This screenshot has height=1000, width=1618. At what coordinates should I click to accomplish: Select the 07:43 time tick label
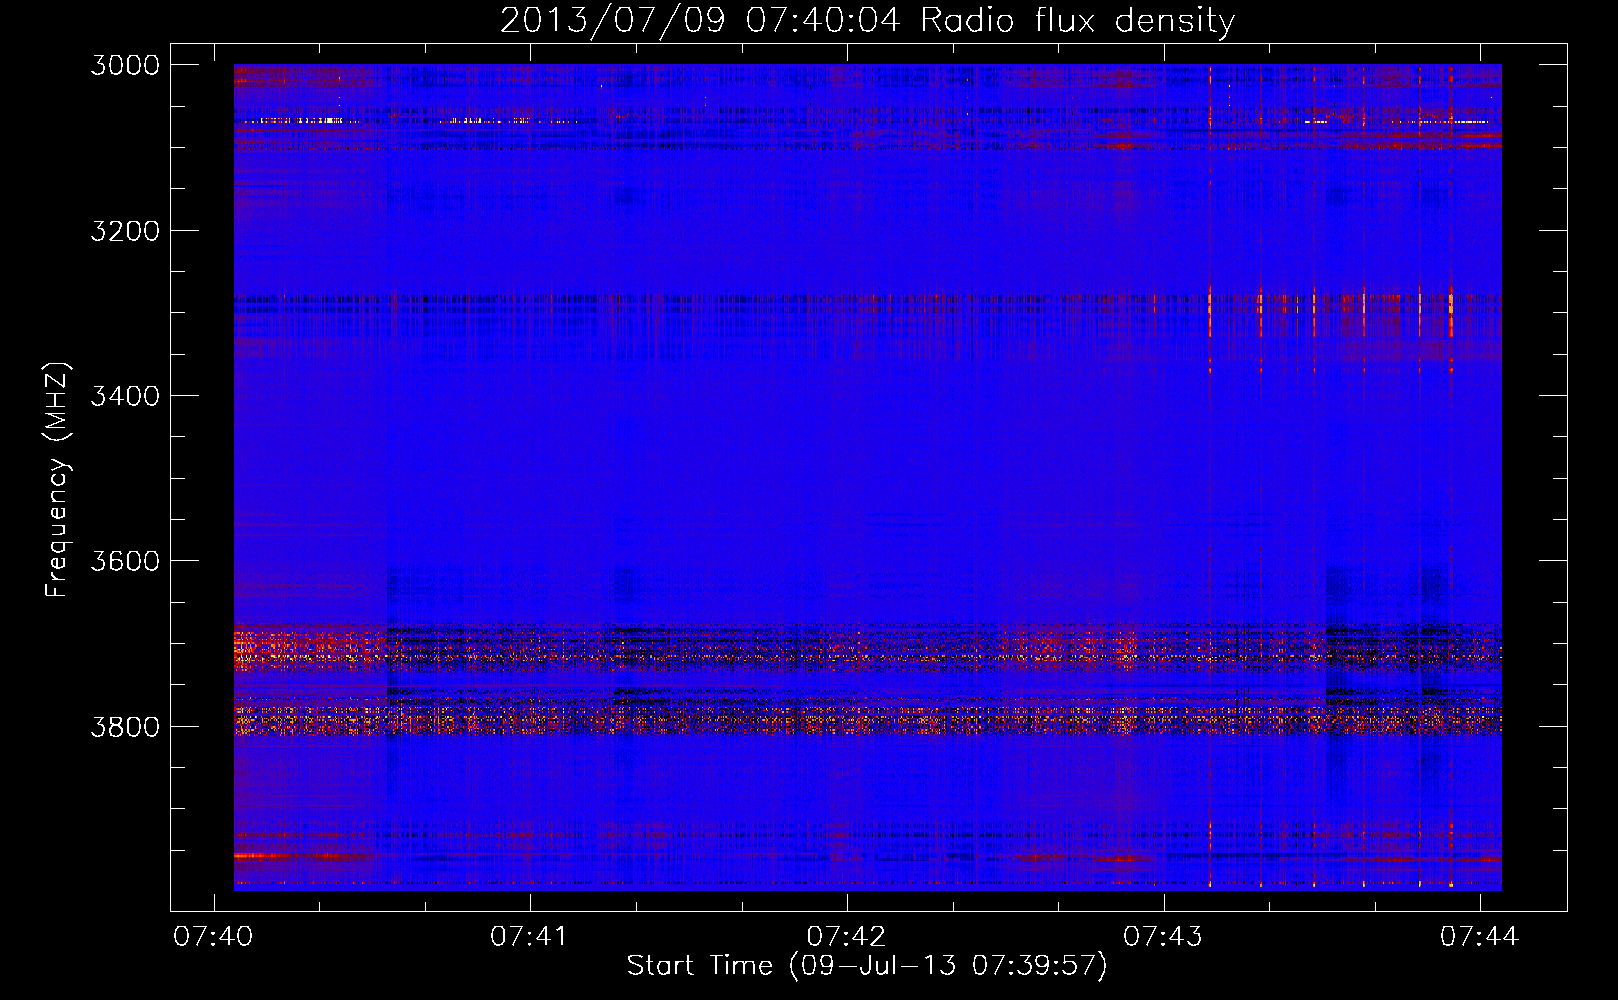1163,936
